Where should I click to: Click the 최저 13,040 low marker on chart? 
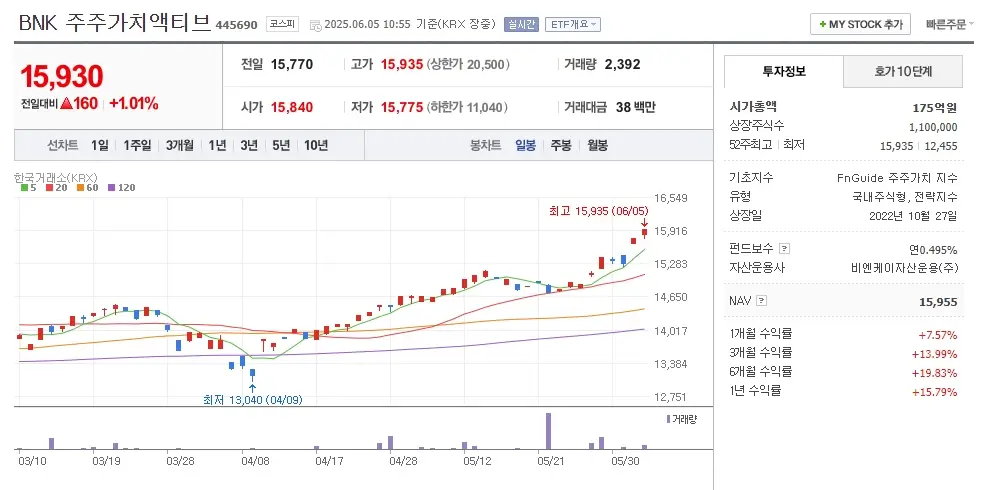tap(252, 400)
